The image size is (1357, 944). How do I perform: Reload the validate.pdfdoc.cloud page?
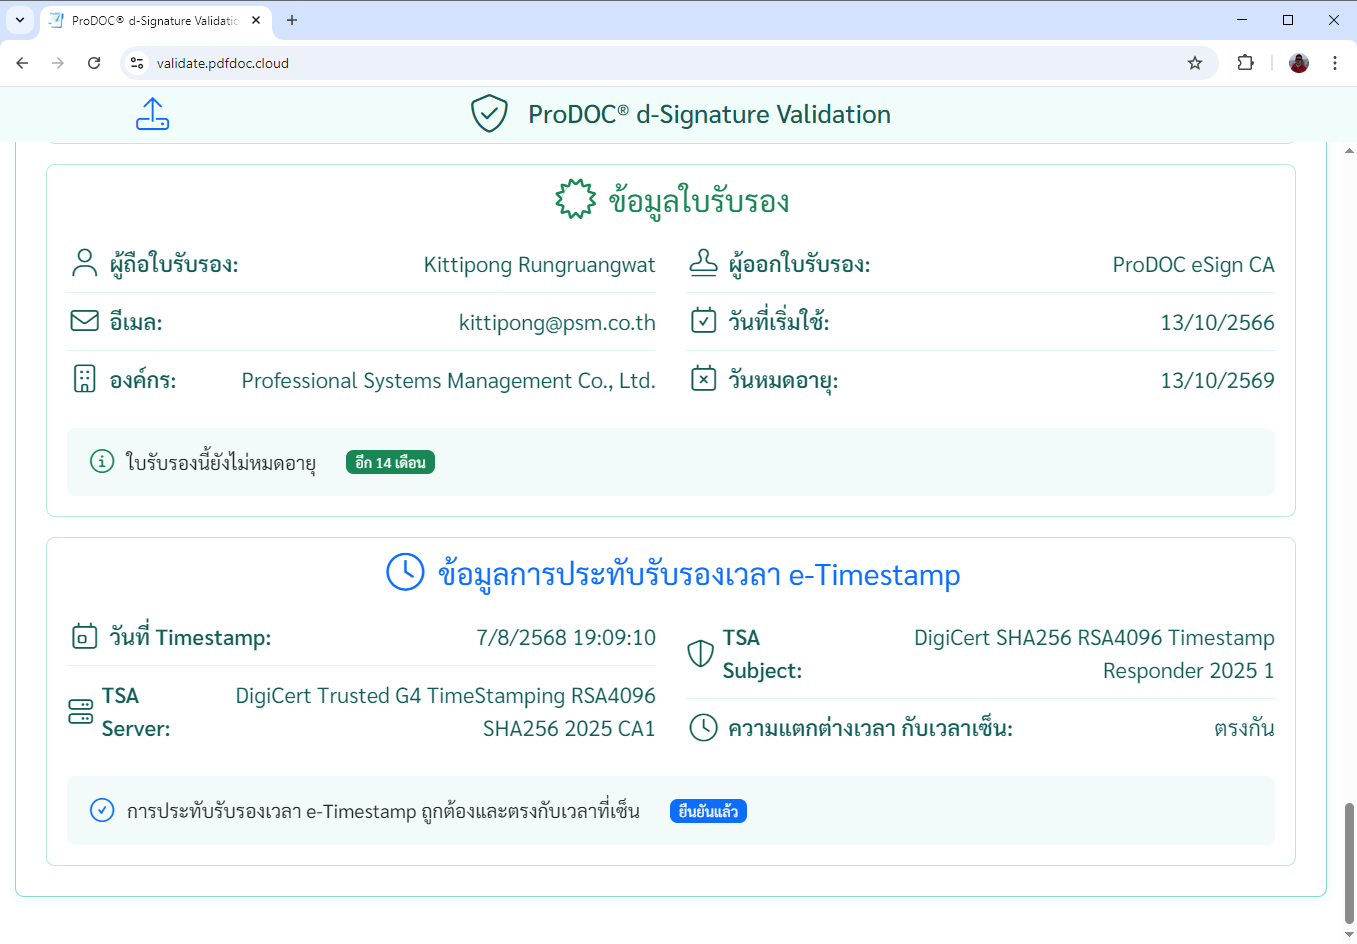[x=94, y=63]
